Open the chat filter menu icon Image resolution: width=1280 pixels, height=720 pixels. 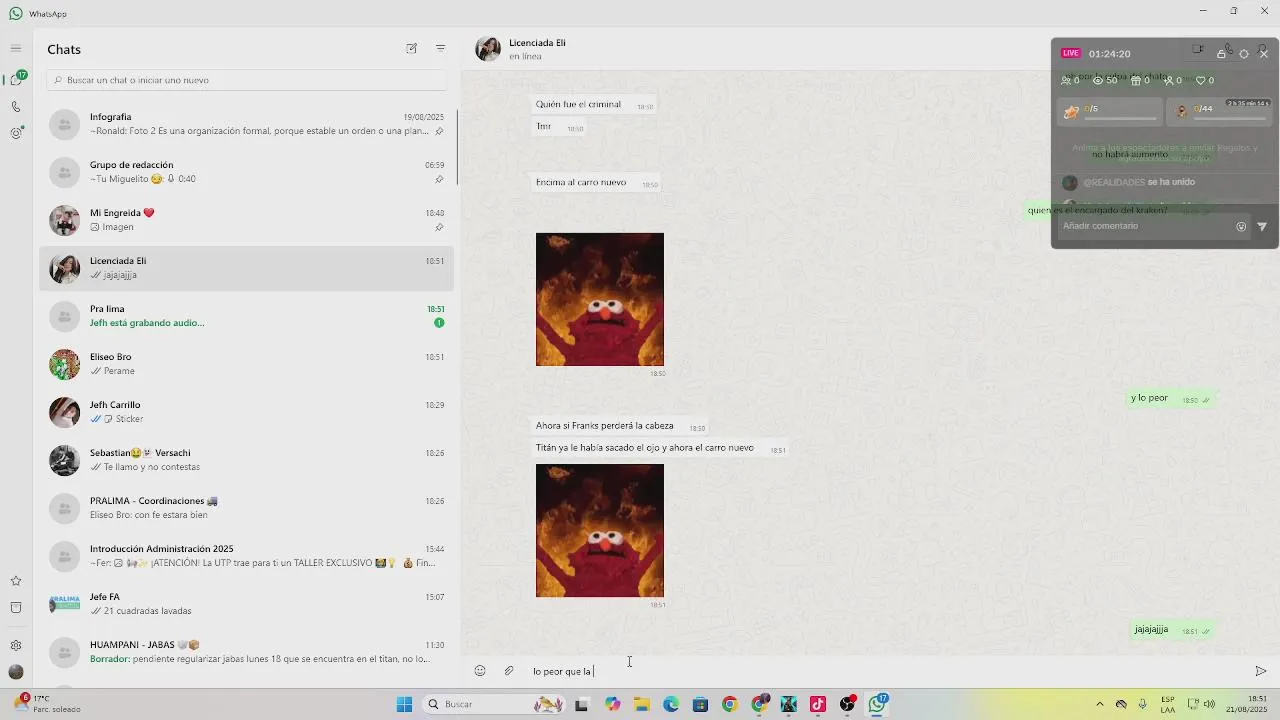(440, 48)
